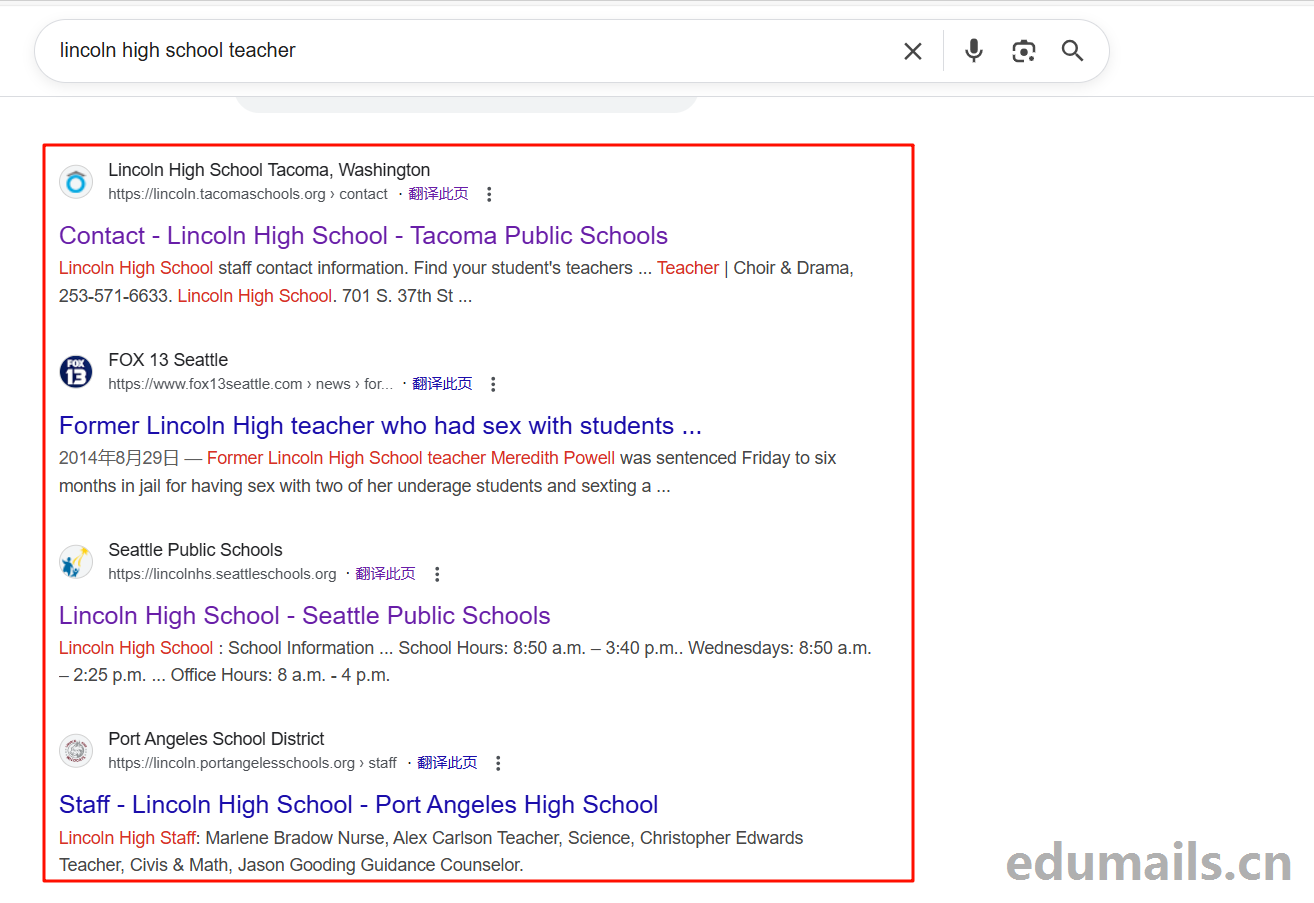Open Lincoln High School - Seattle Public Schools link
The width and height of the screenshot is (1314, 903).
pos(304,616)
